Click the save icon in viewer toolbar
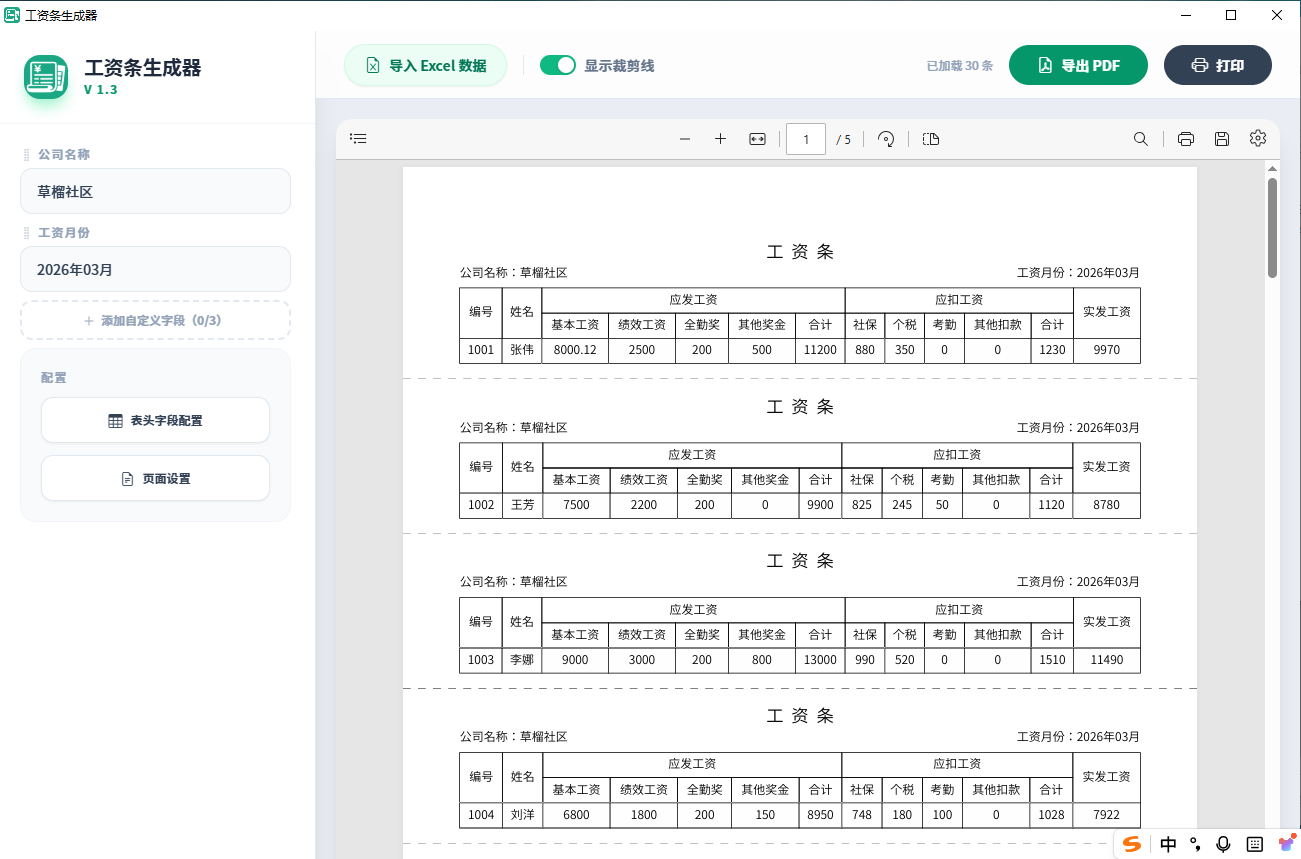The image size is (1301, 859). (1222, 139)
